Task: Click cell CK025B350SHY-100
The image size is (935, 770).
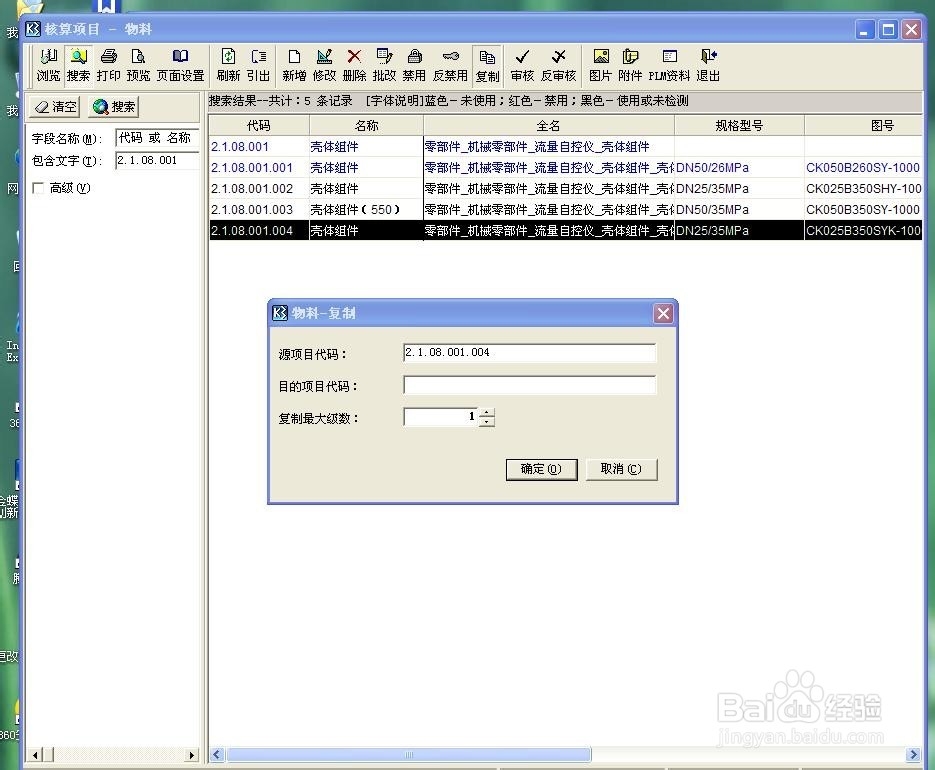Action: [863, 188]
